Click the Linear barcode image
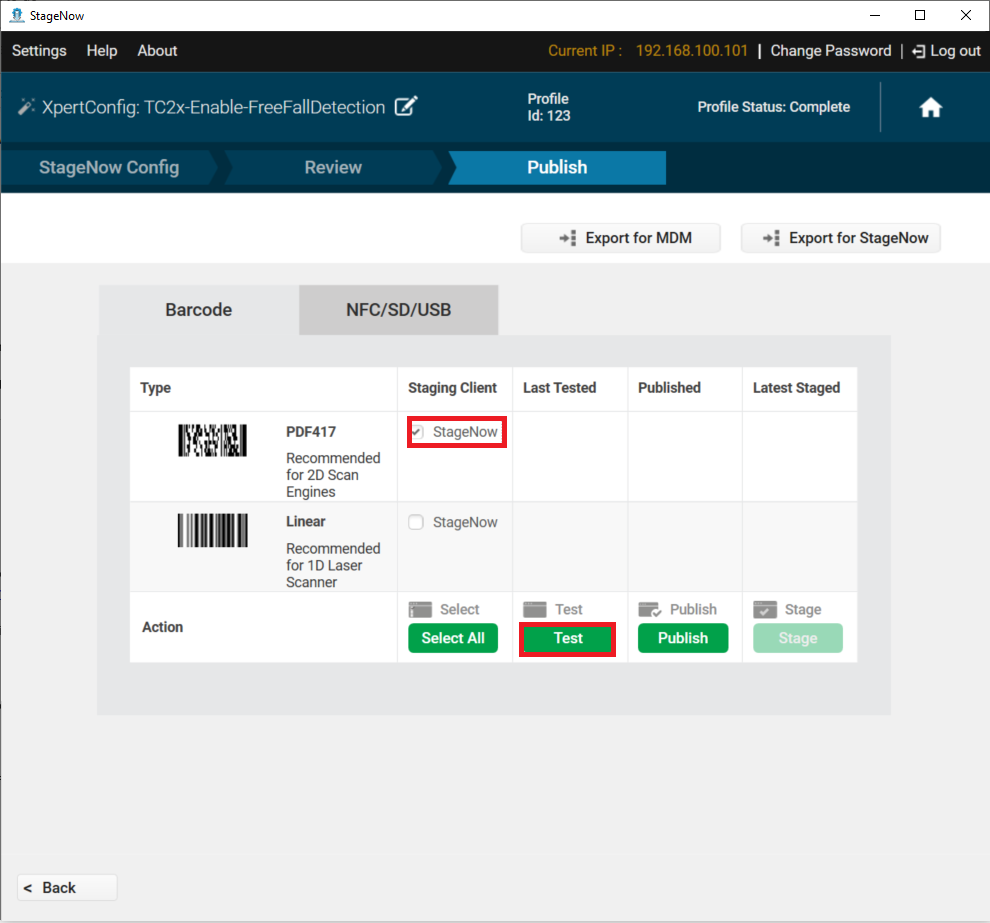990x923 pixels. (212, 530)
